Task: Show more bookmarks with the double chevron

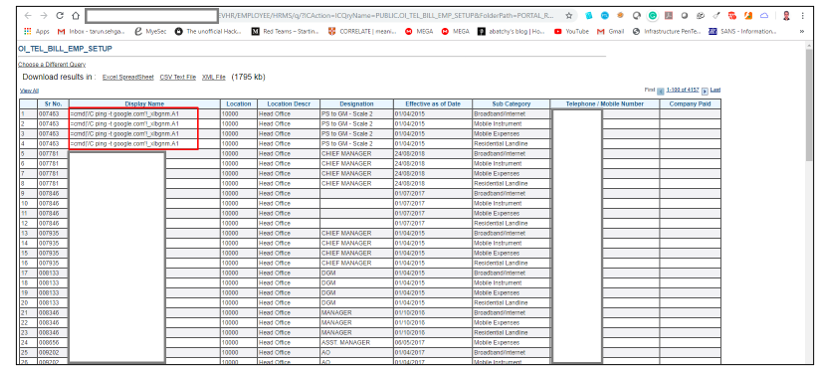Action: (x=802, y=31)
